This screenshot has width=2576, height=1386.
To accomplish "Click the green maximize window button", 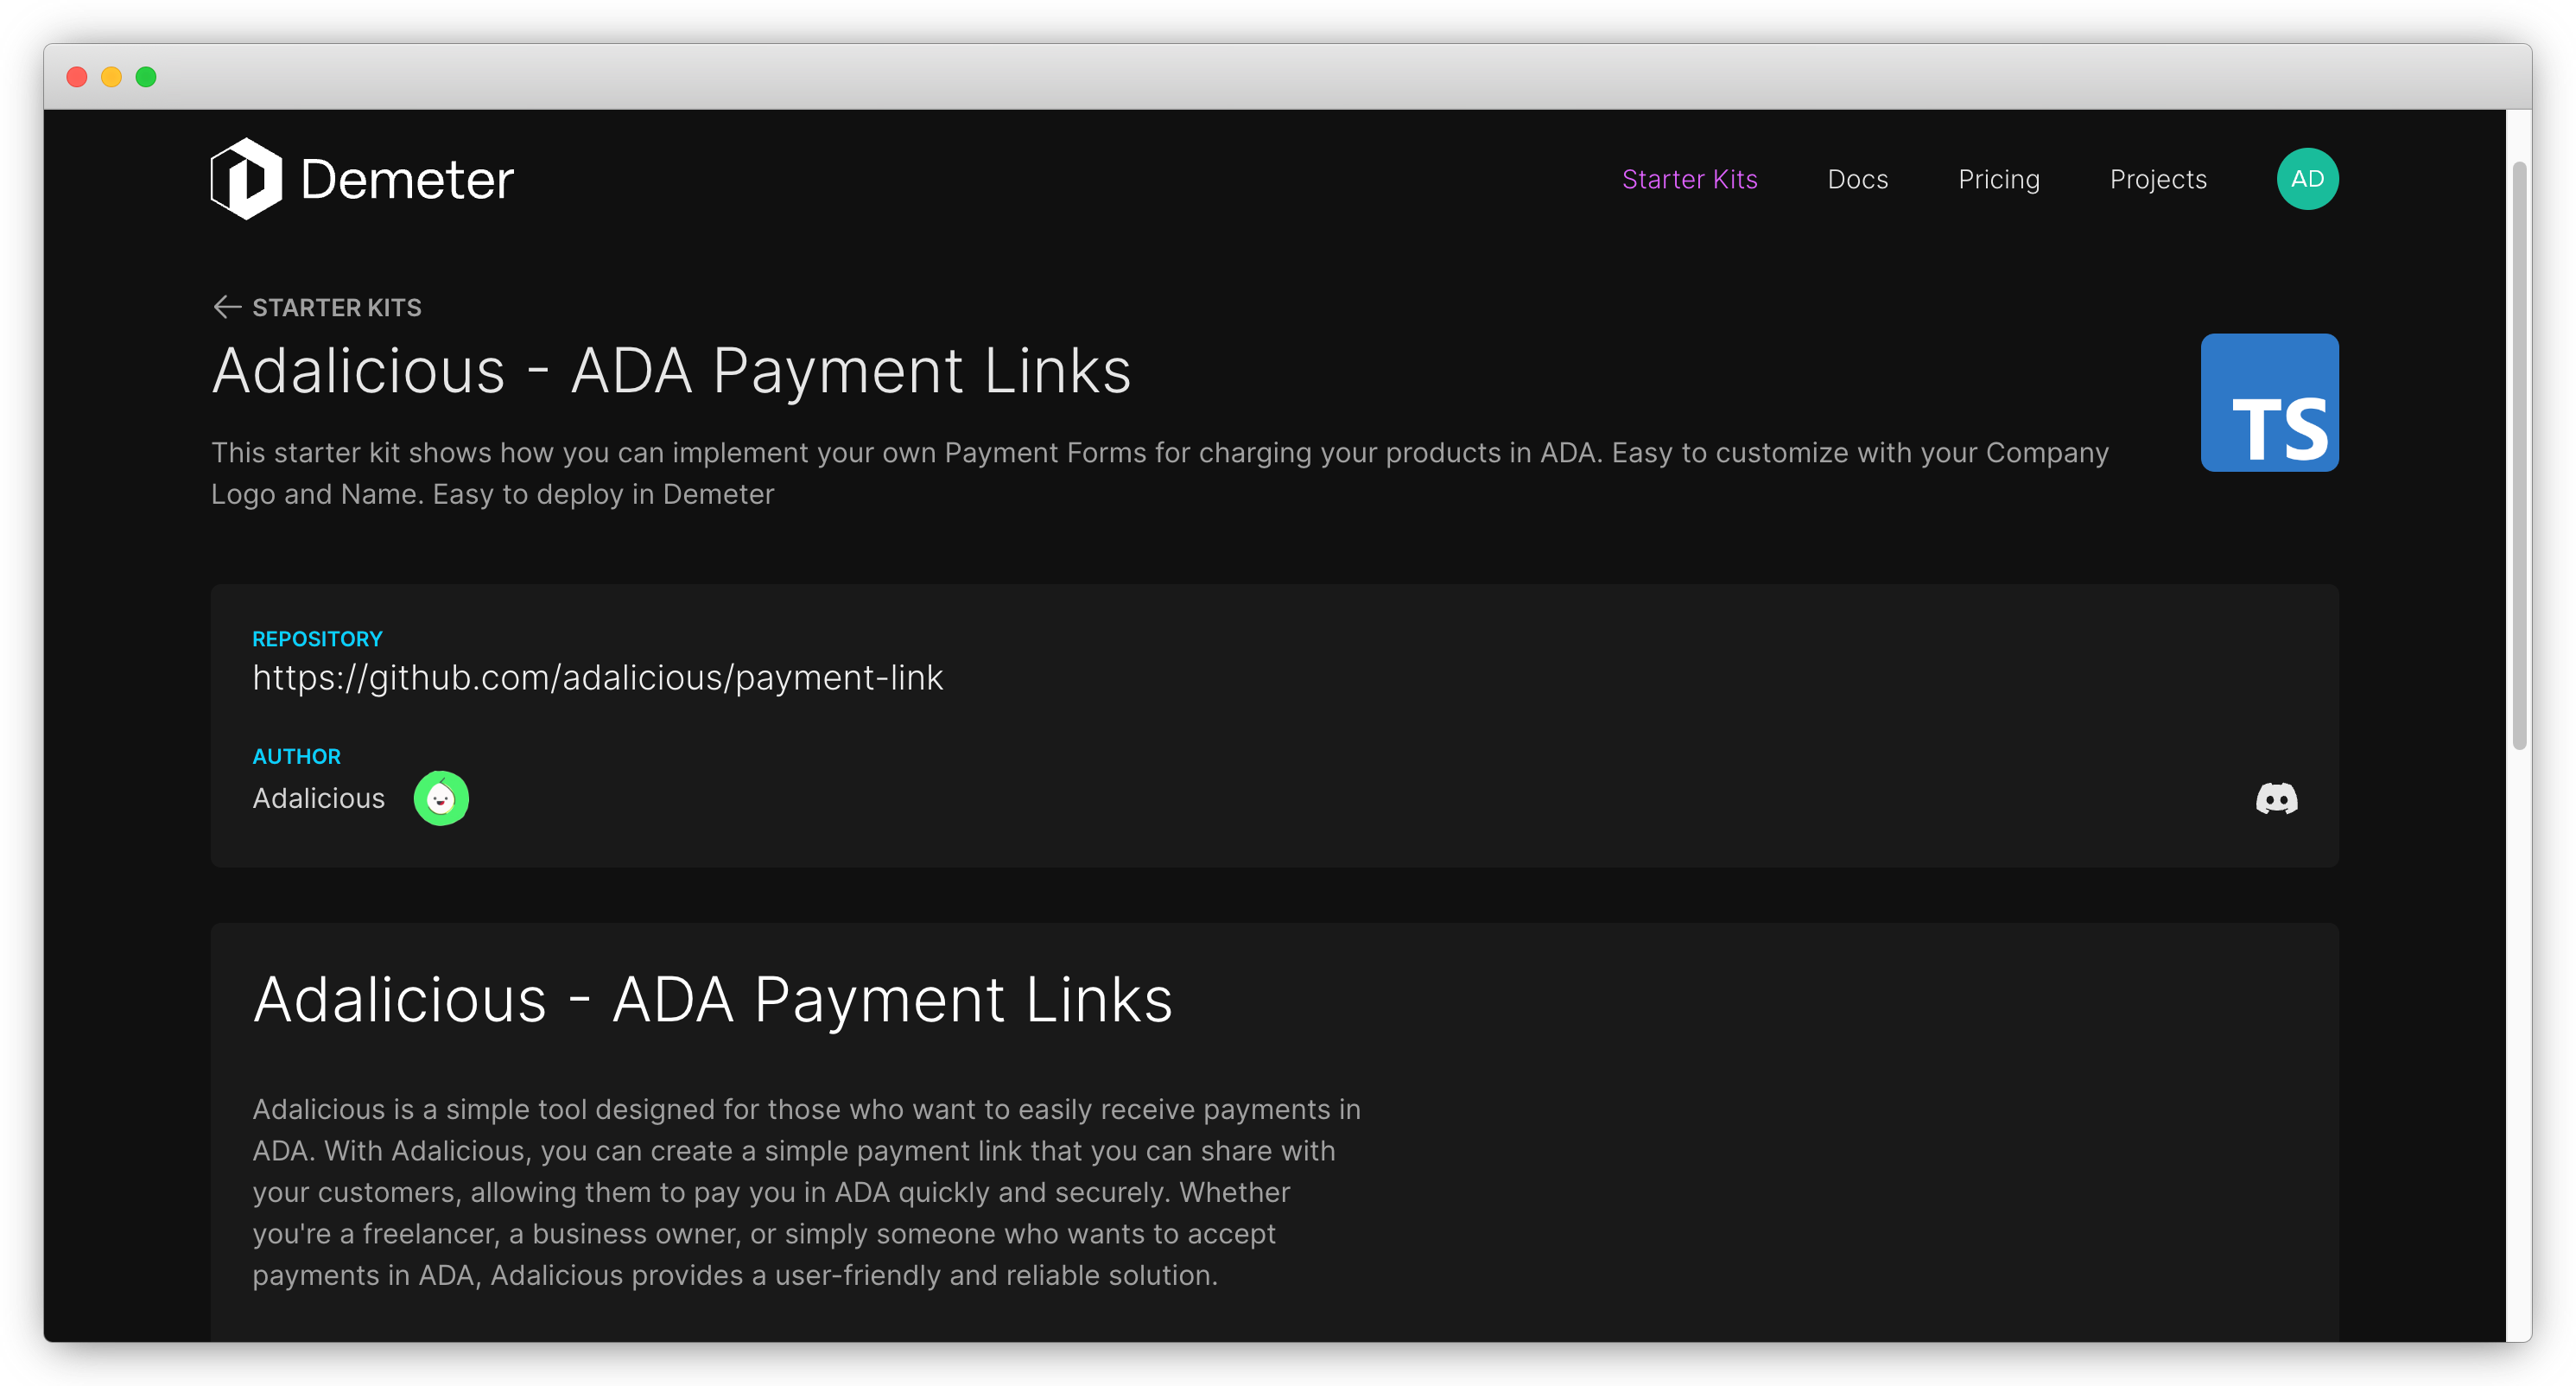I will (146, 77).
